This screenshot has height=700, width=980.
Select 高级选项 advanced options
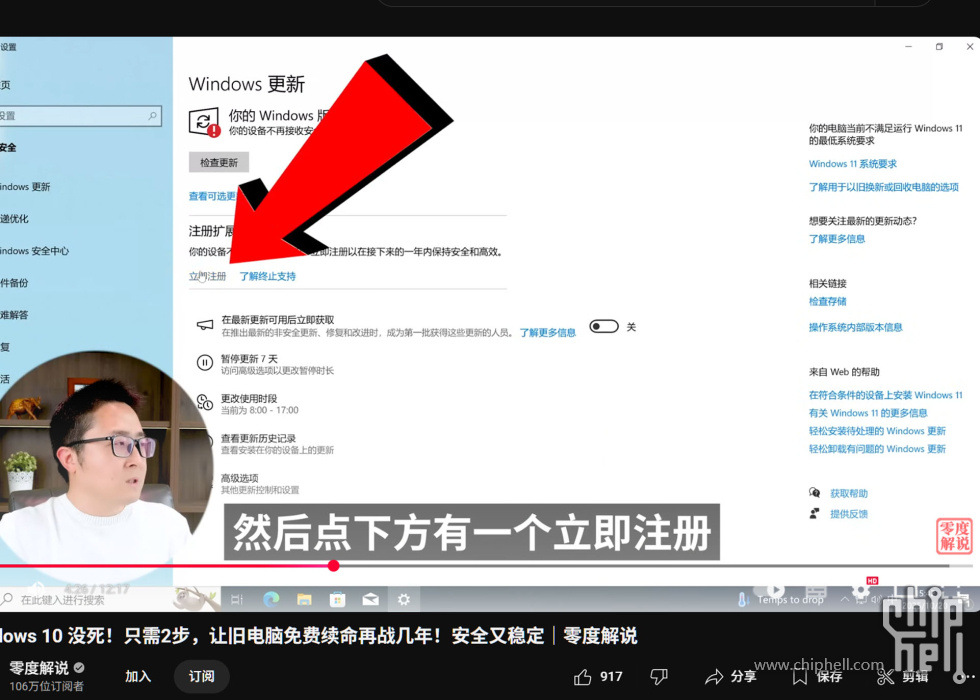pos(240,478)
